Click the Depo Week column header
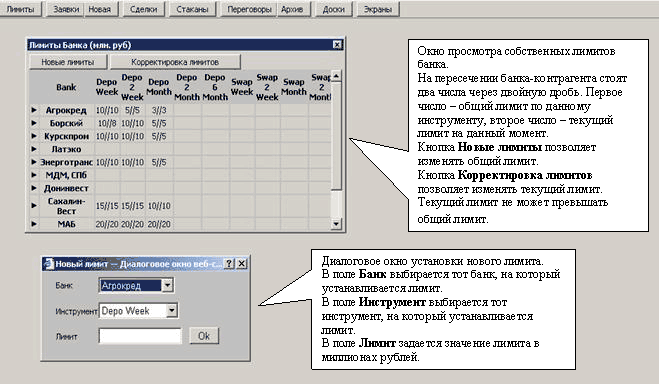 coord(107,87)
